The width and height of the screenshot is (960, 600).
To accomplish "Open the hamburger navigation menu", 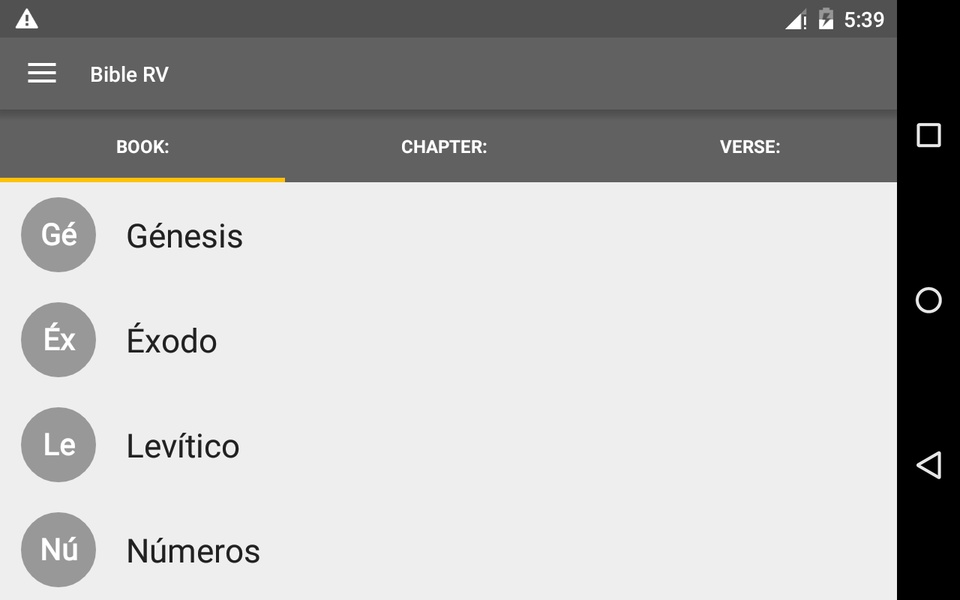I will (42, 73).
